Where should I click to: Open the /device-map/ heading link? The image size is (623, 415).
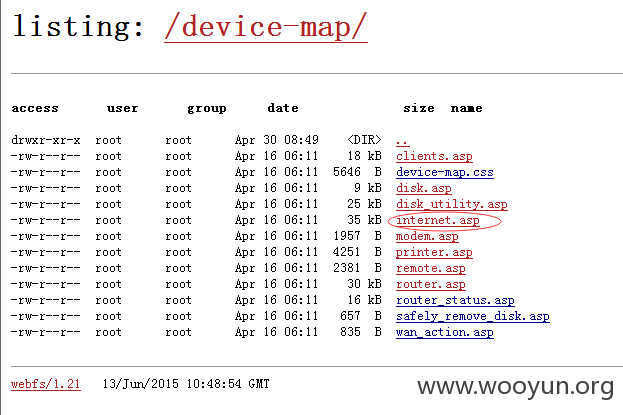point(265,27)
